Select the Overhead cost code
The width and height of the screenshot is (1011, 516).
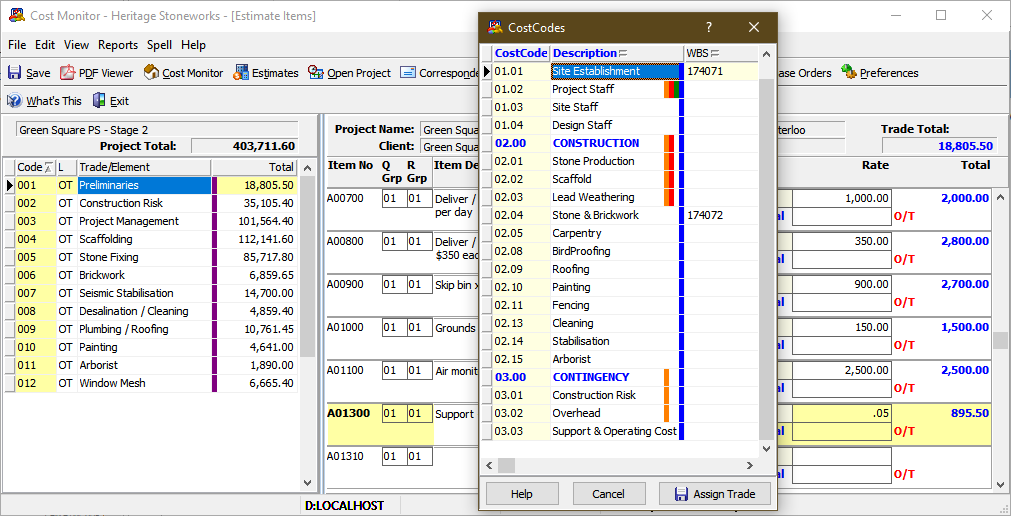tap(620, 413)
